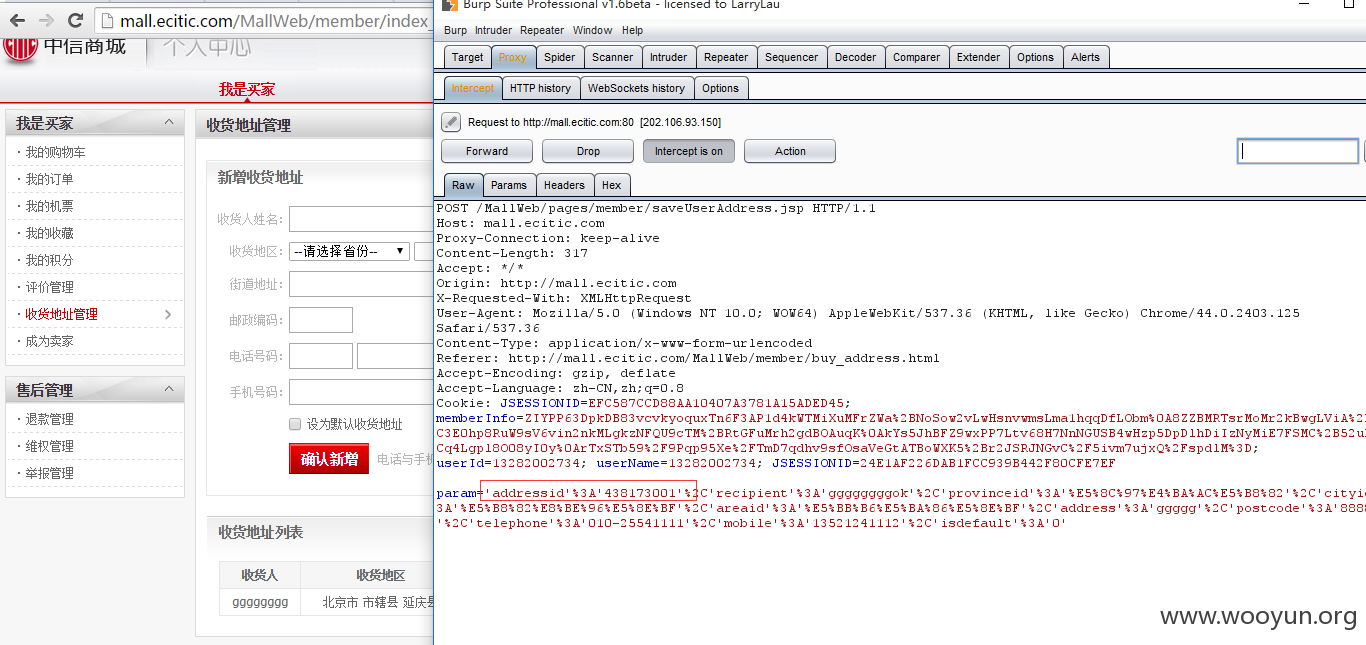Switch to the Spider tab

click(x=560, y=57)
